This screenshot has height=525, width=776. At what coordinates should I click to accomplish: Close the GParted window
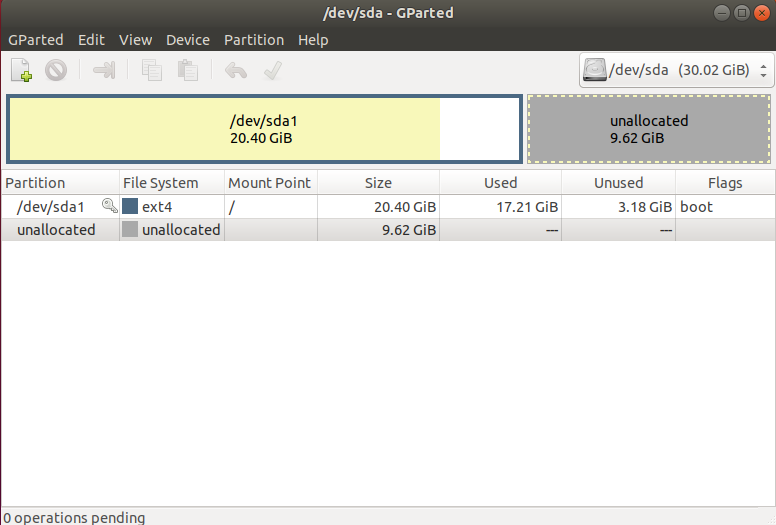tap(762, 13)
